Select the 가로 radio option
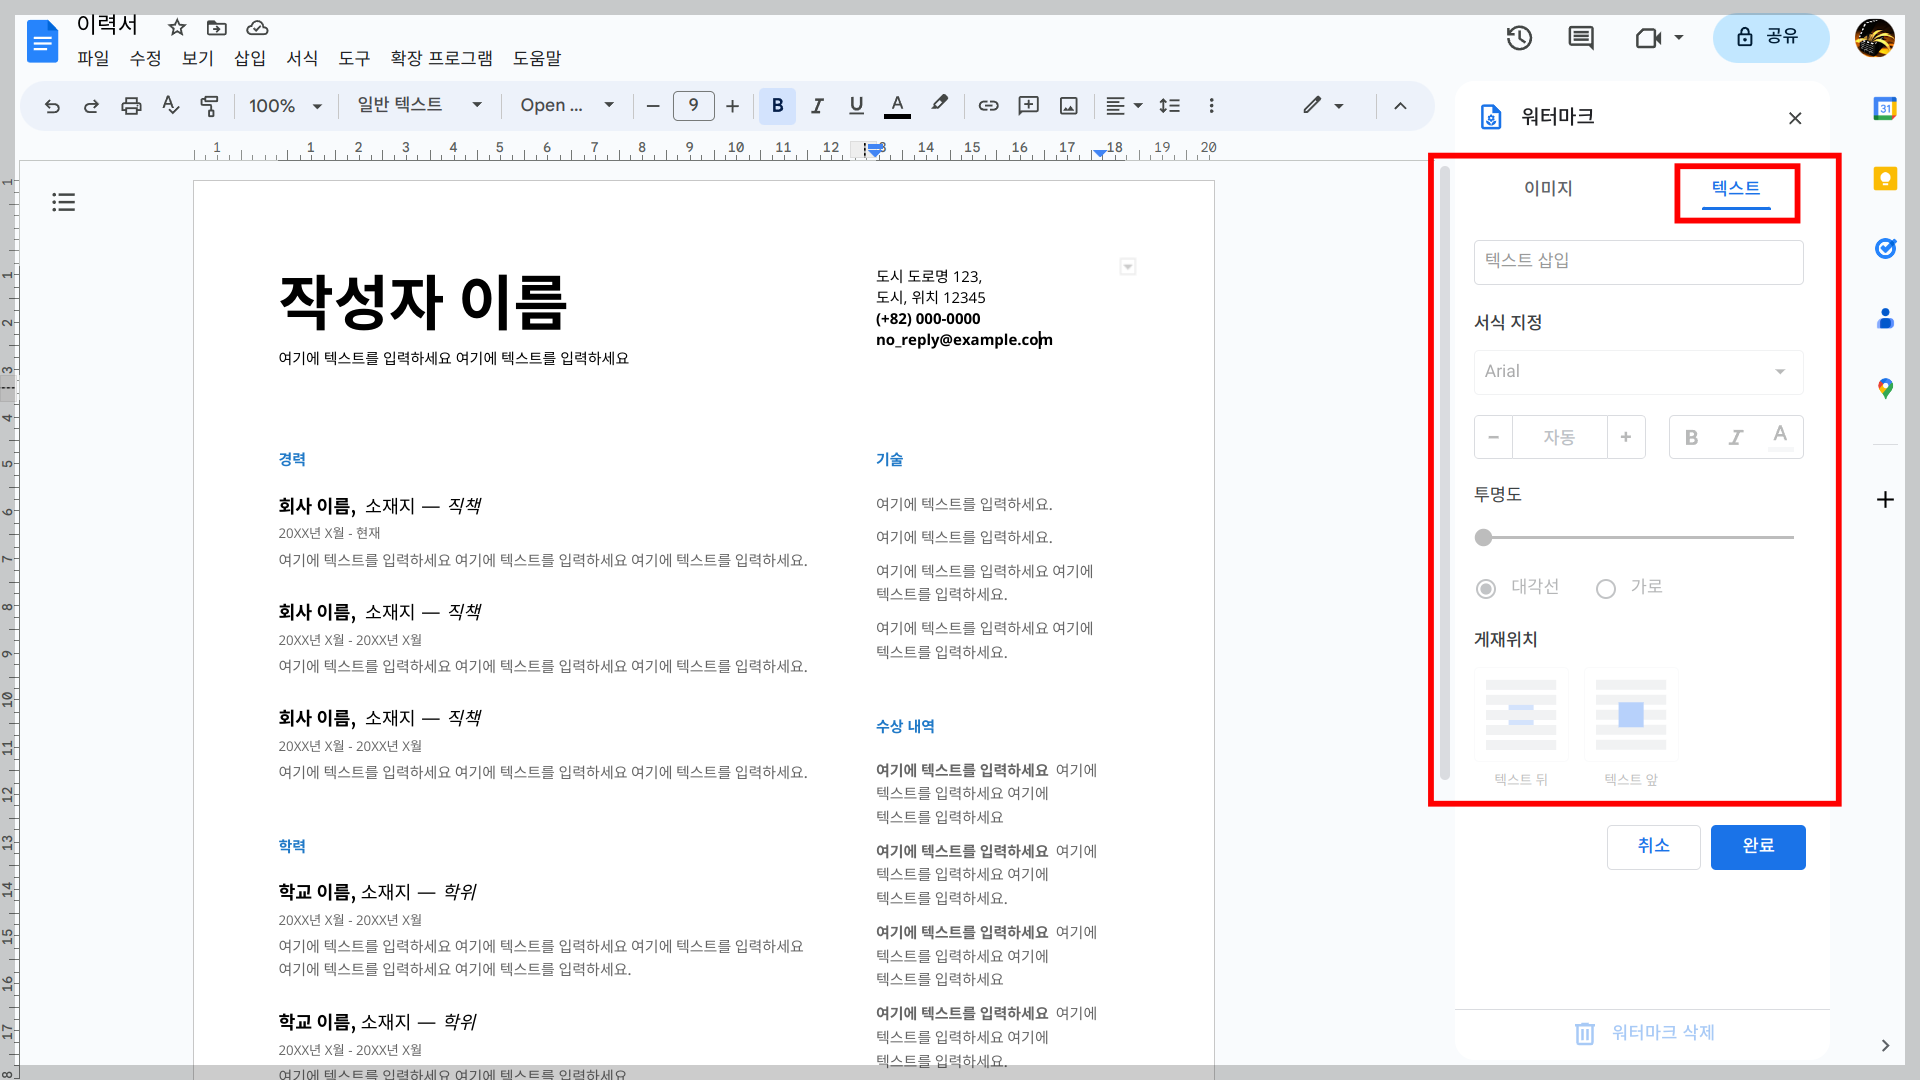This screenshot has width=1920, height=1080. click(x=1606, y=588)
